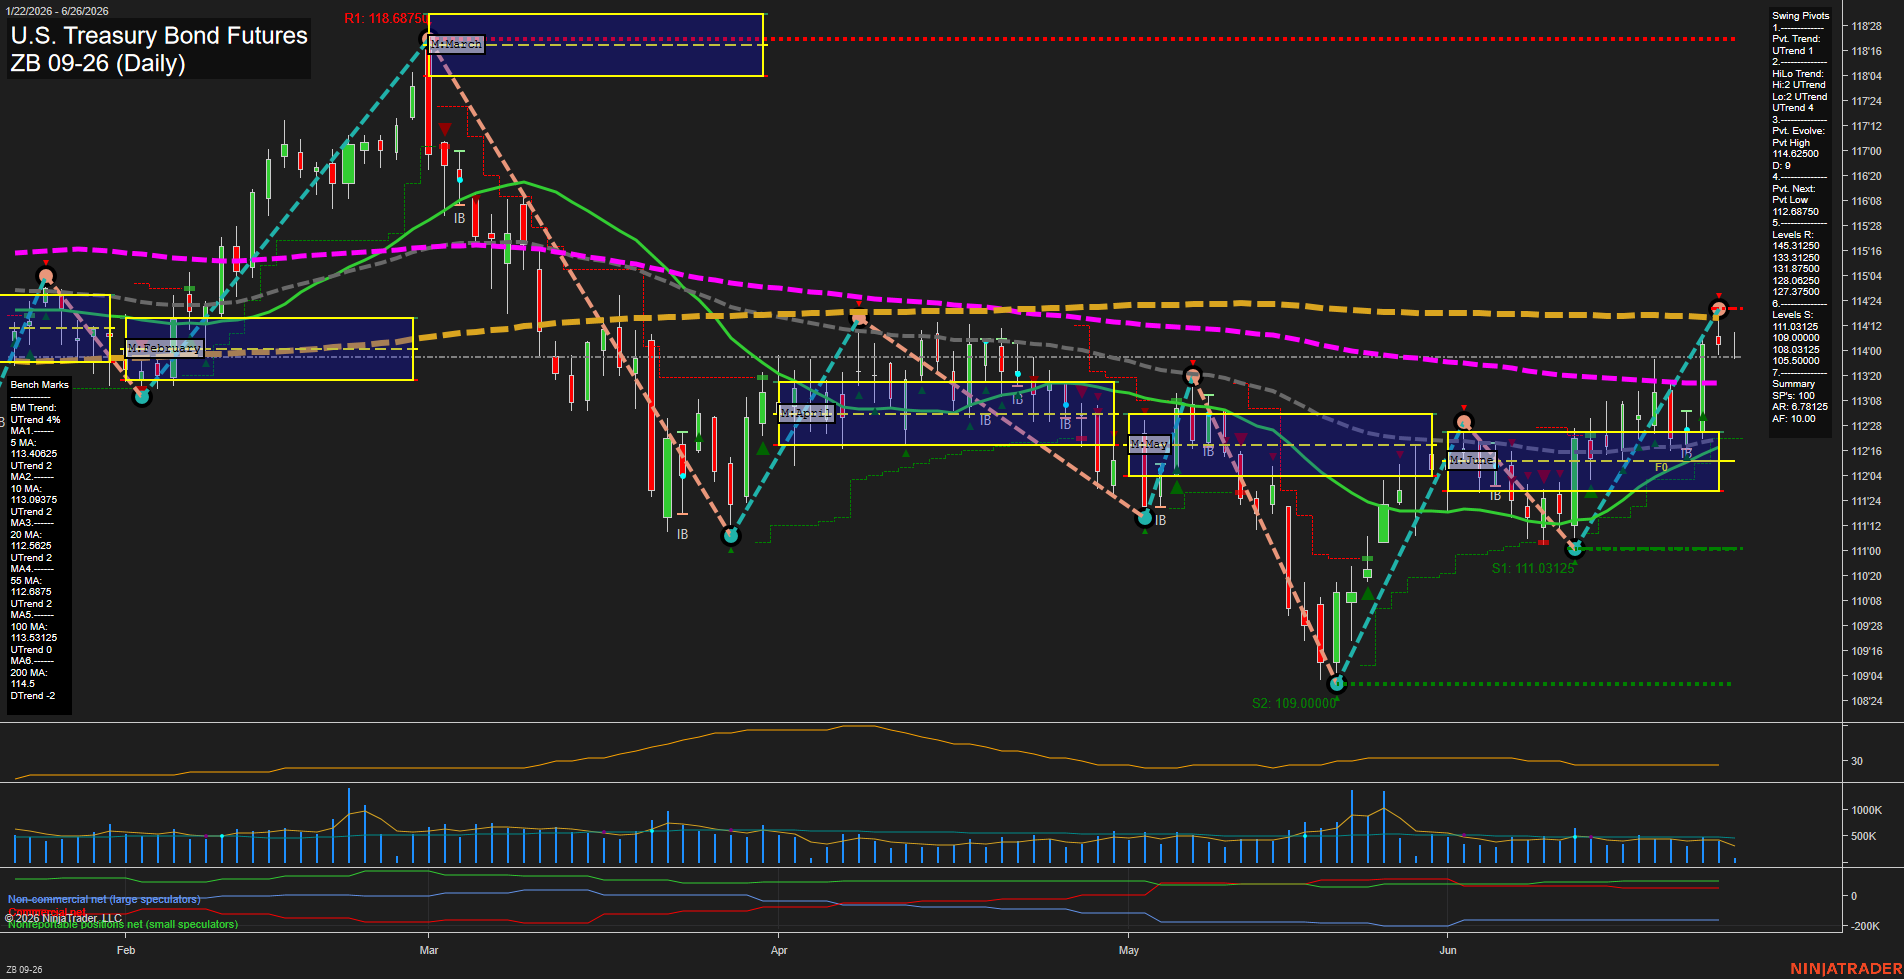1904x979 pixels.
Task: Click the swing high pivot marker above M:June box
Action: tap(1464, 423)
